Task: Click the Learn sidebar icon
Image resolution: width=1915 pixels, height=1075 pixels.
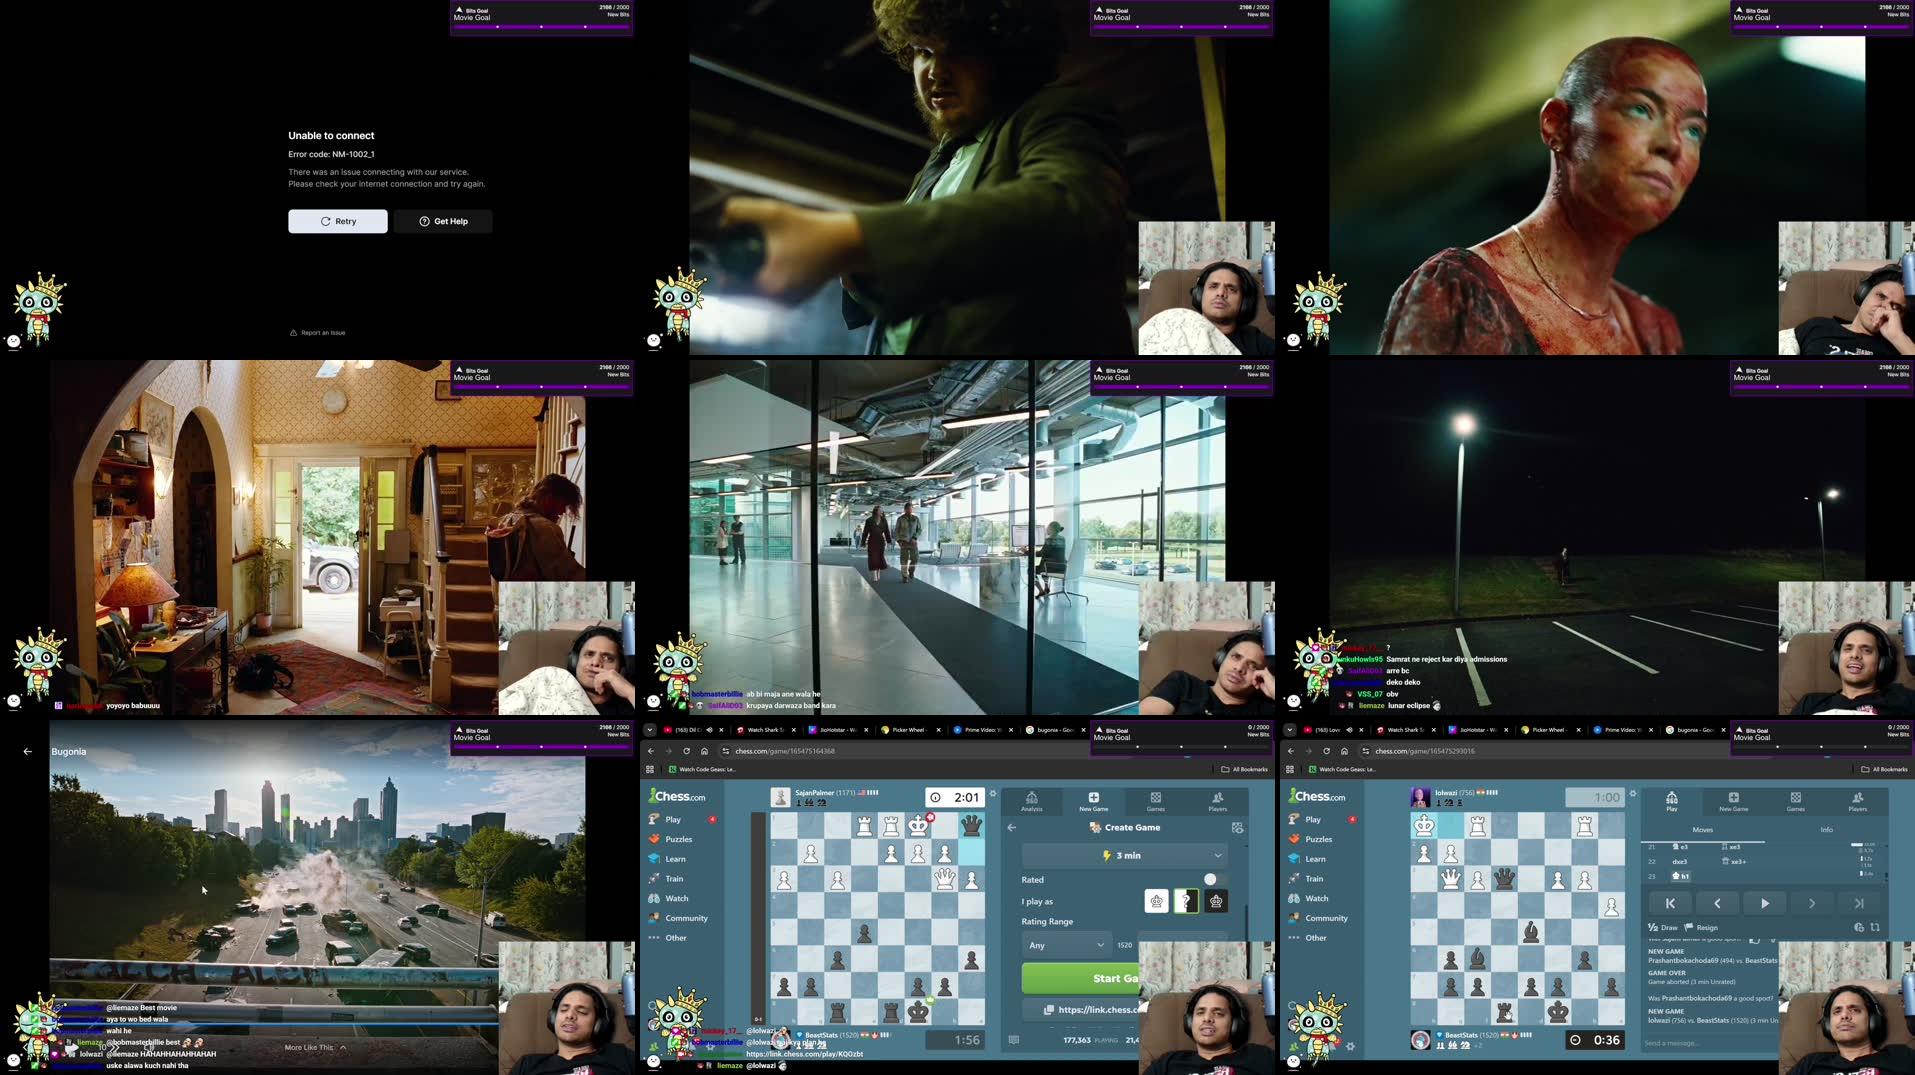Action: click(x=675, y=859)
